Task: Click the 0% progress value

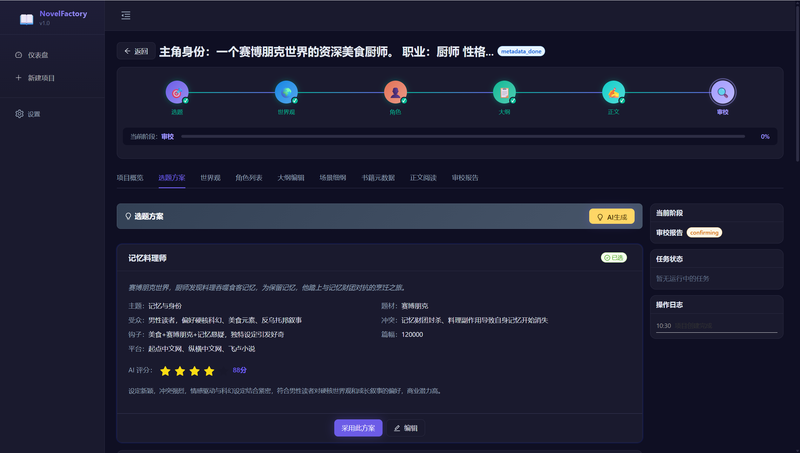Action: point(765,137)
